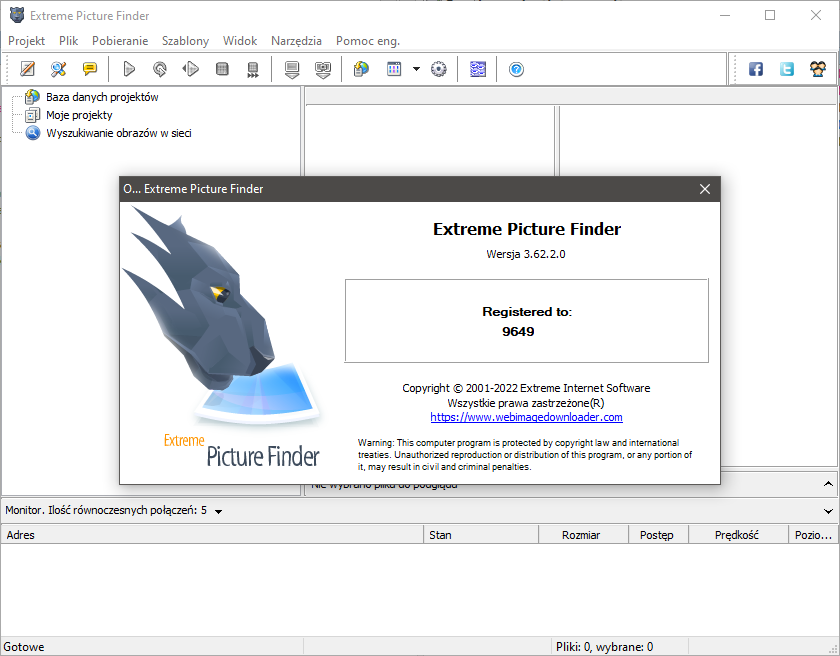Click the Wyszukiwanie obrazów magnifier icon
This screenshot has height=656, width=840.
point(33,133)
